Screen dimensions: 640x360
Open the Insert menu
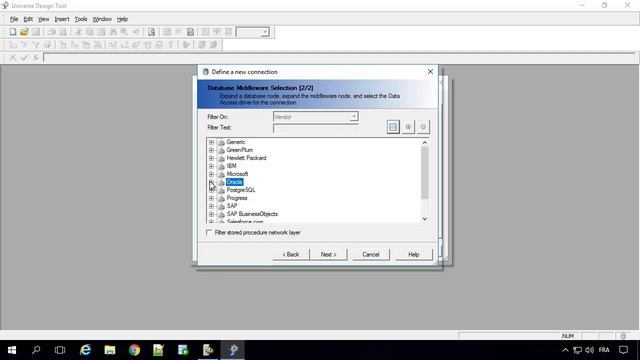(62, 19)
